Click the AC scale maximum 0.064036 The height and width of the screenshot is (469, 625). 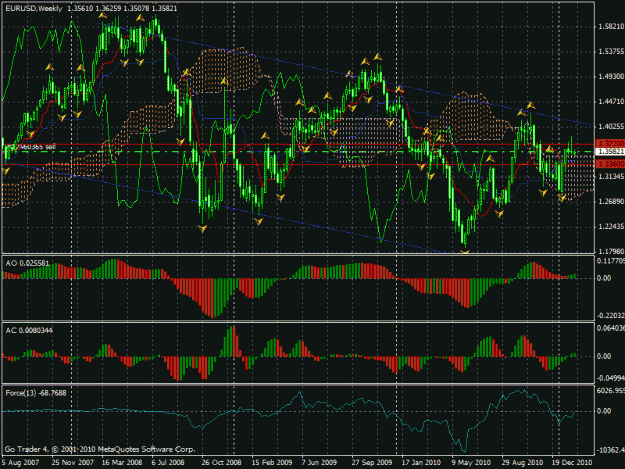click(611, 328)
